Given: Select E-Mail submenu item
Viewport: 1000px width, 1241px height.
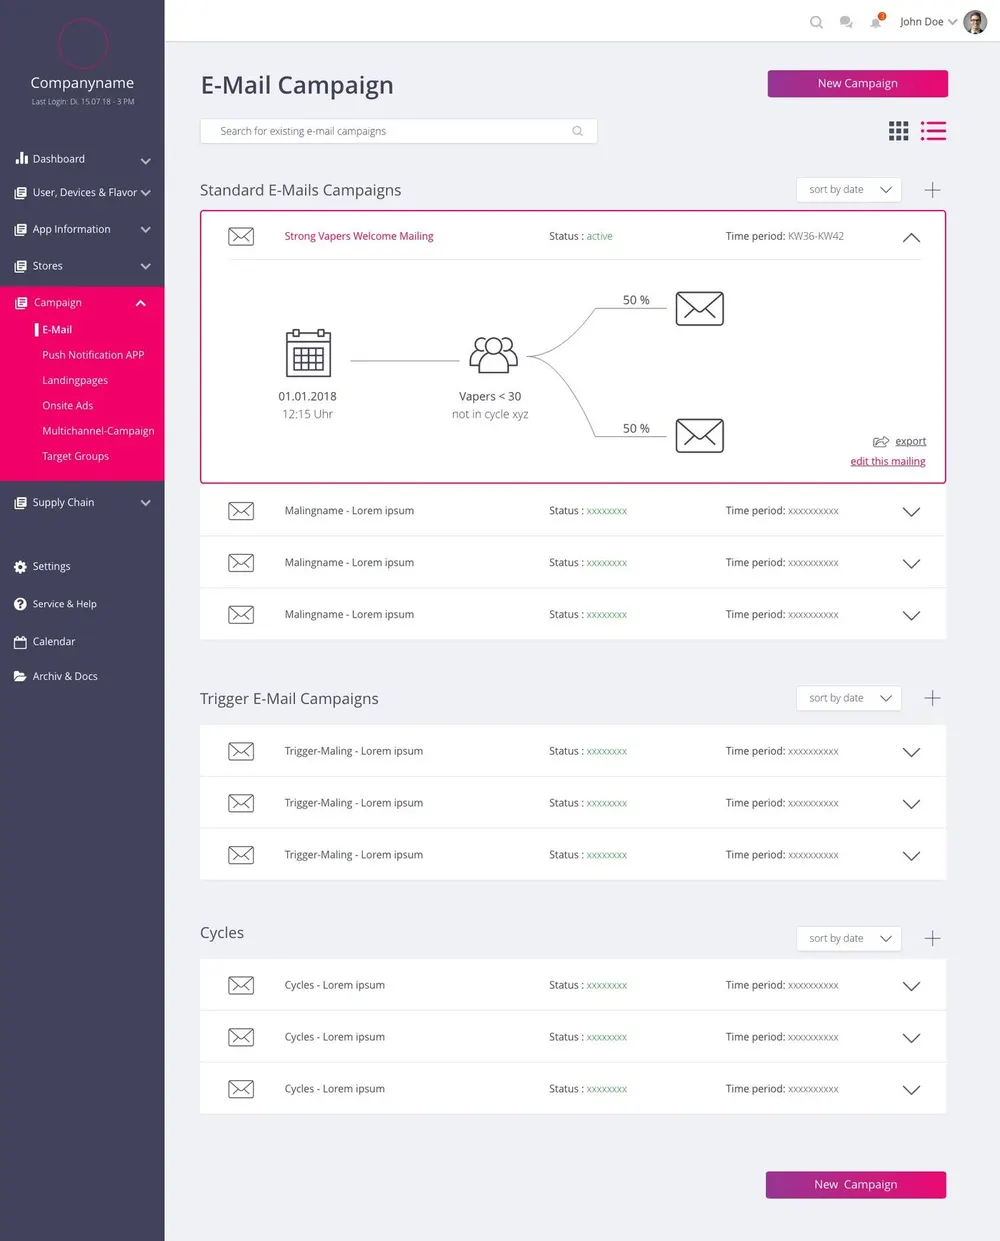Looking at the screenshot, I should [57, 330].
